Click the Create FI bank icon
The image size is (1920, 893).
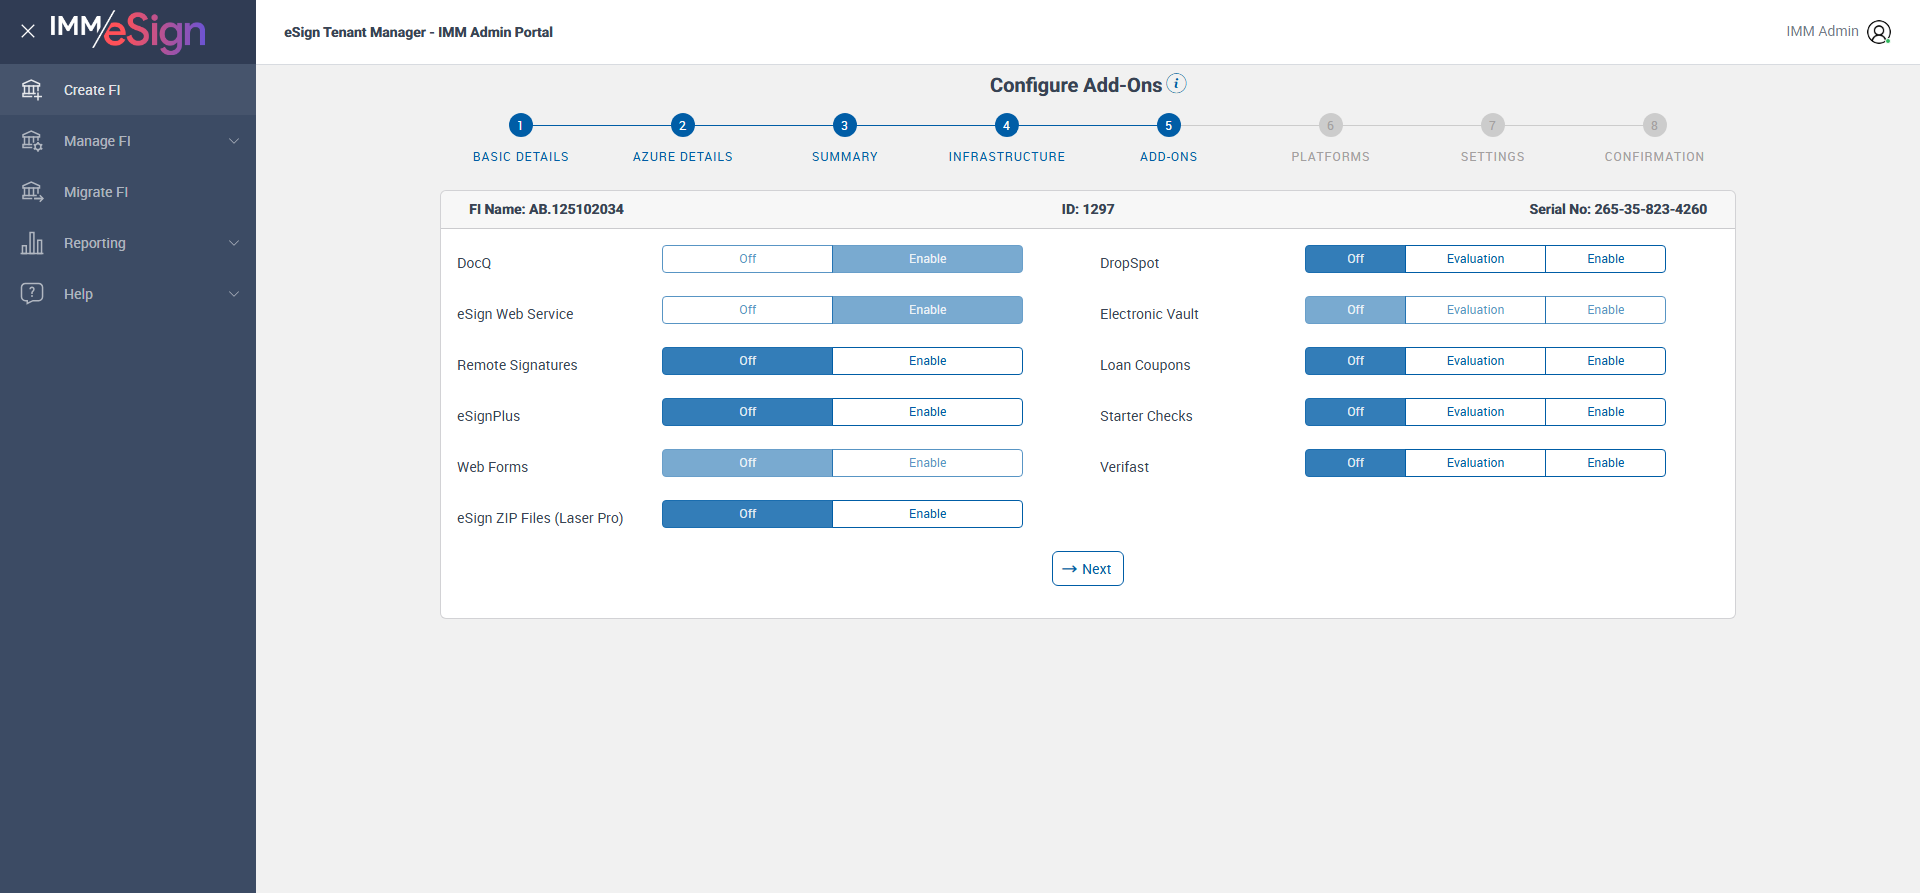pyautogui.click(x=32, y=90)
